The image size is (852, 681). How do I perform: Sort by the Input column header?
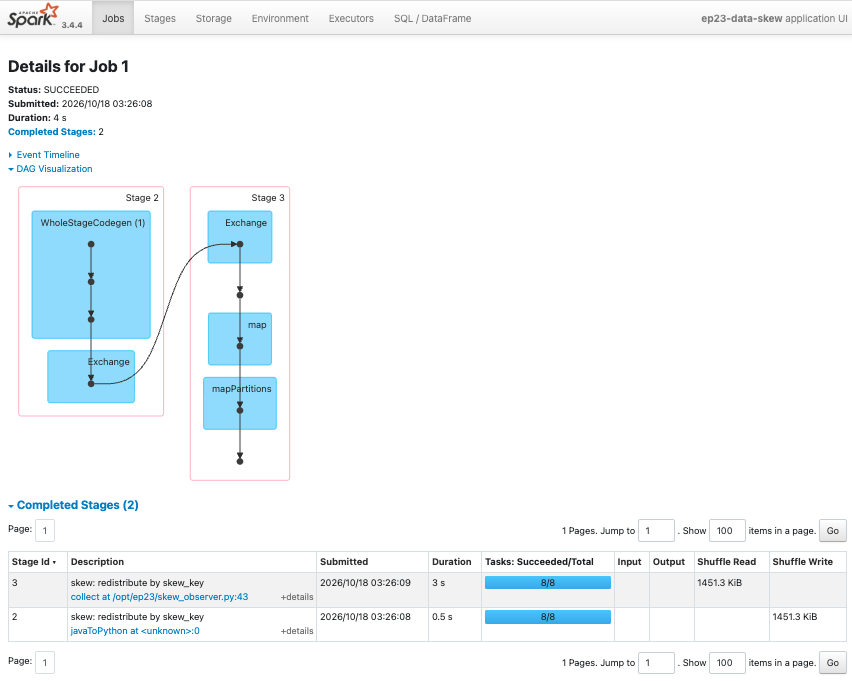(x=629, y=562)
